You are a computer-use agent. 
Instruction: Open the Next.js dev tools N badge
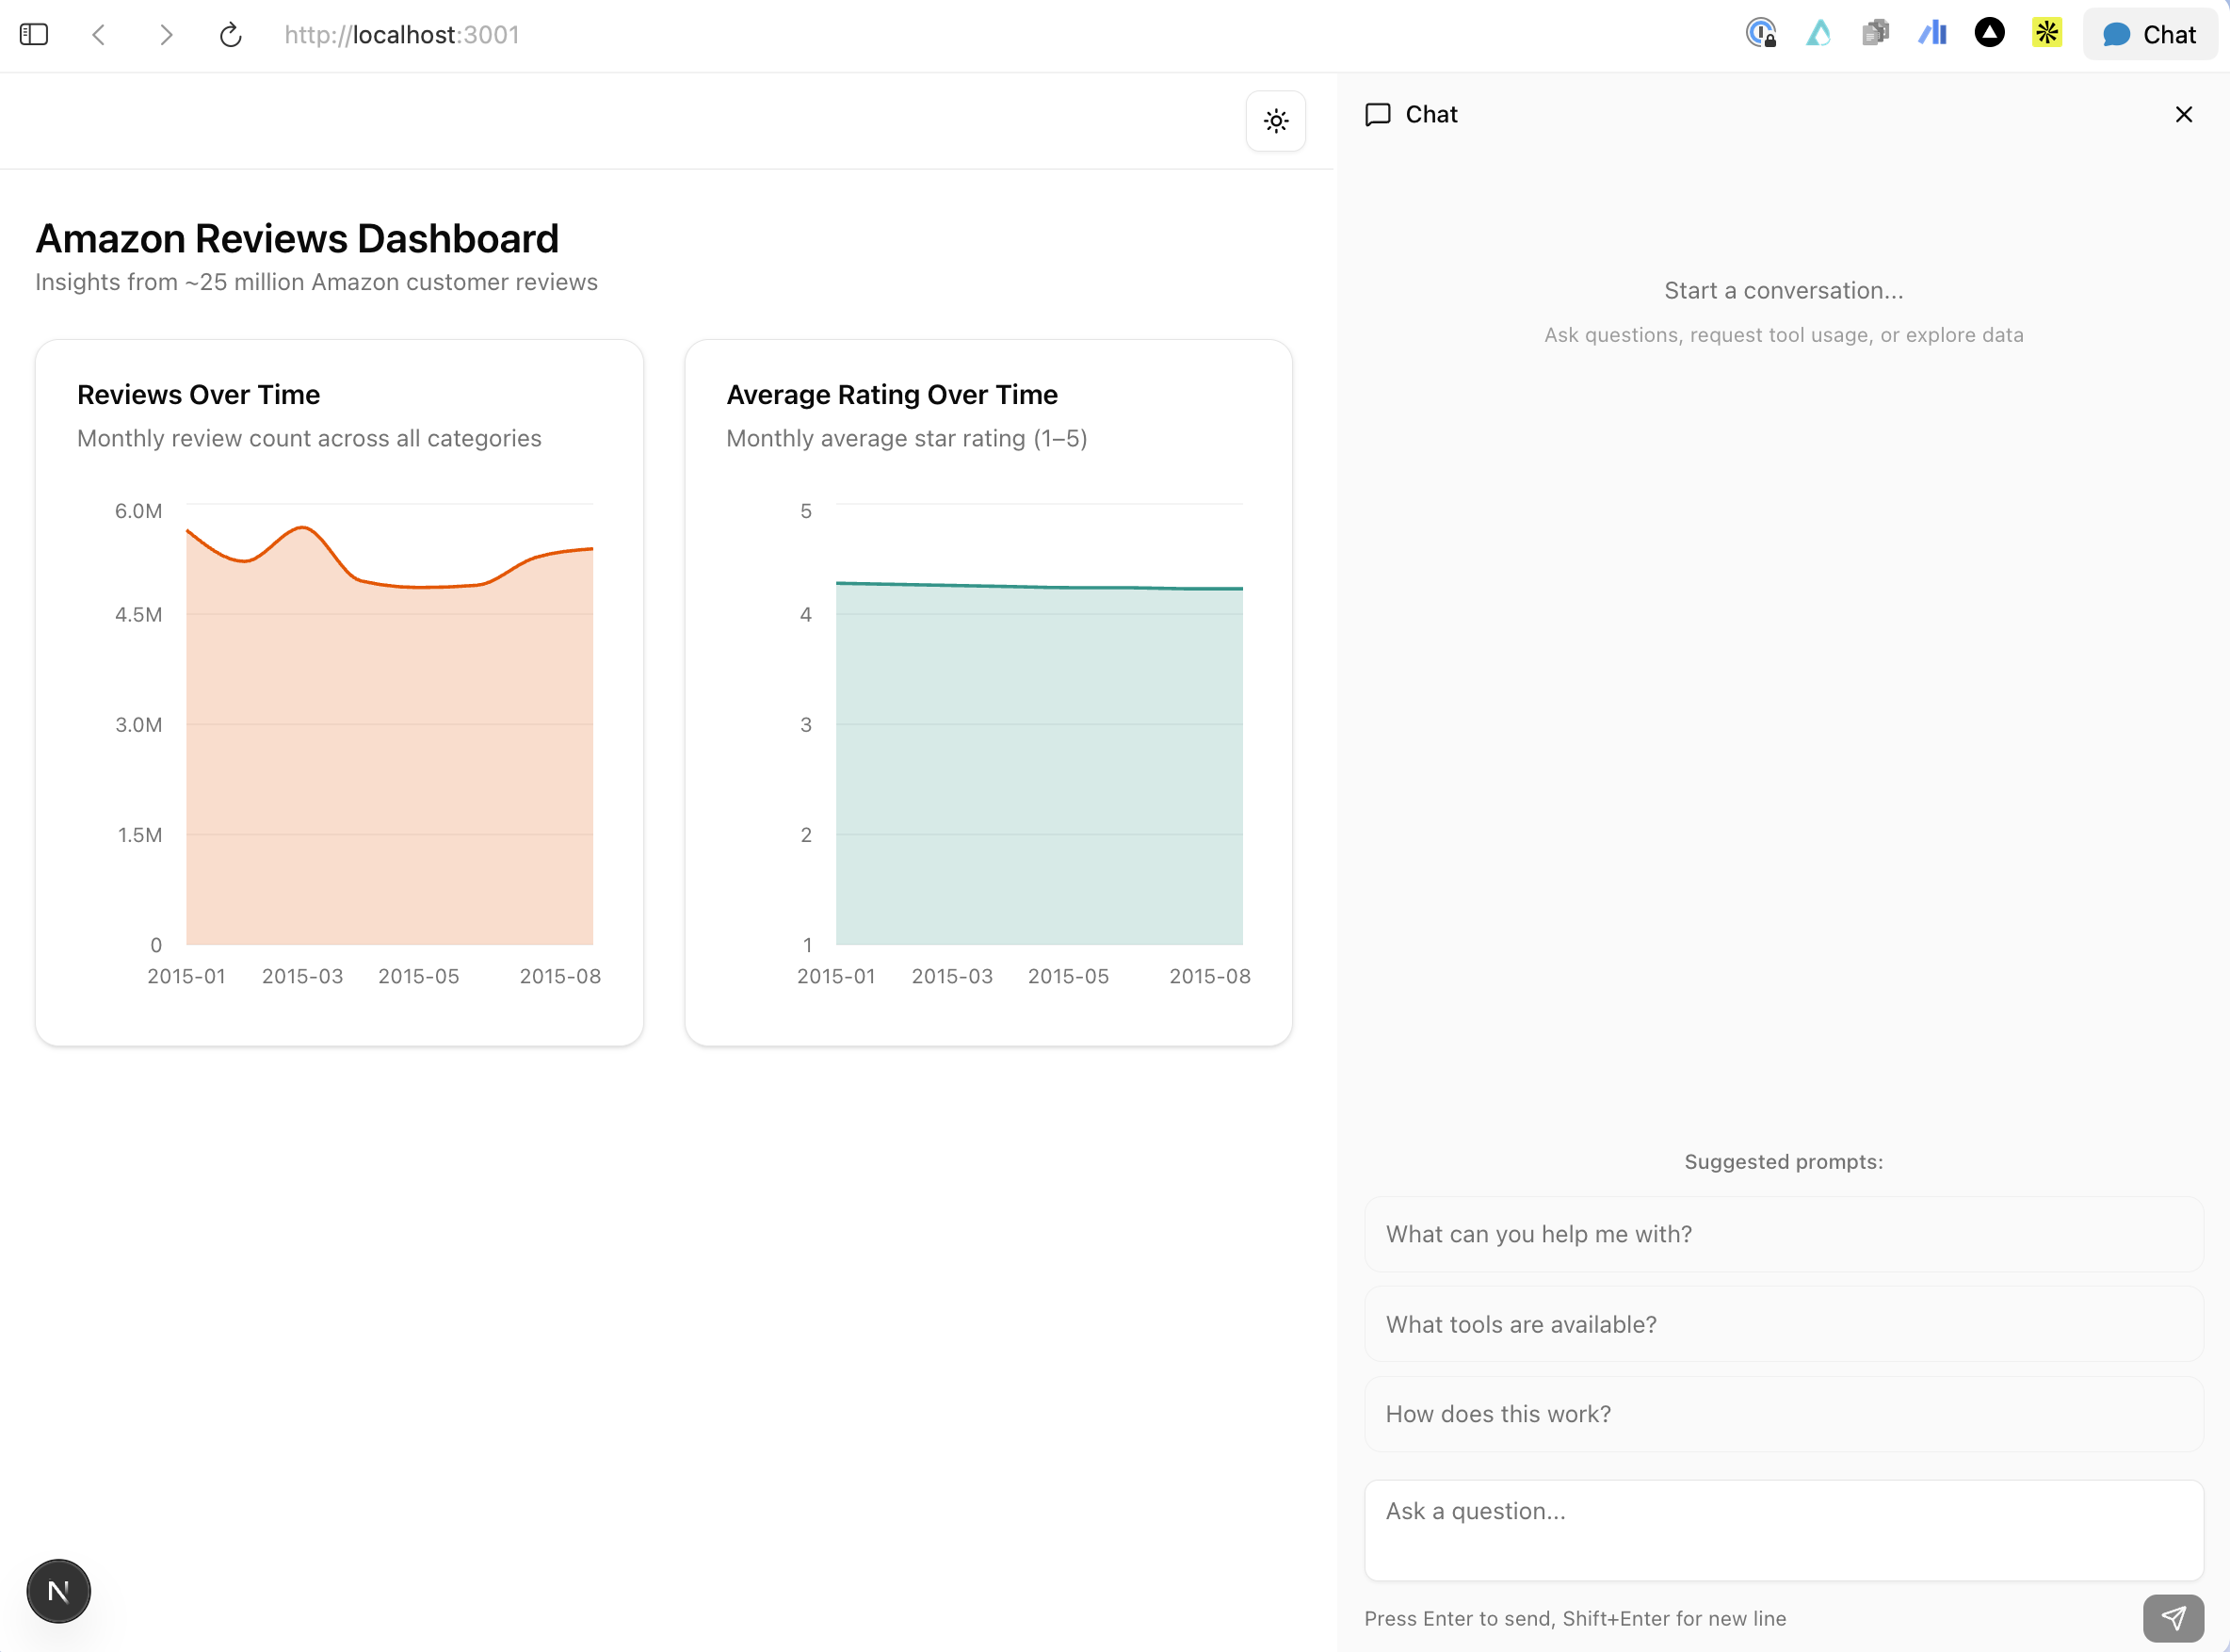(x=59, y=1590)
